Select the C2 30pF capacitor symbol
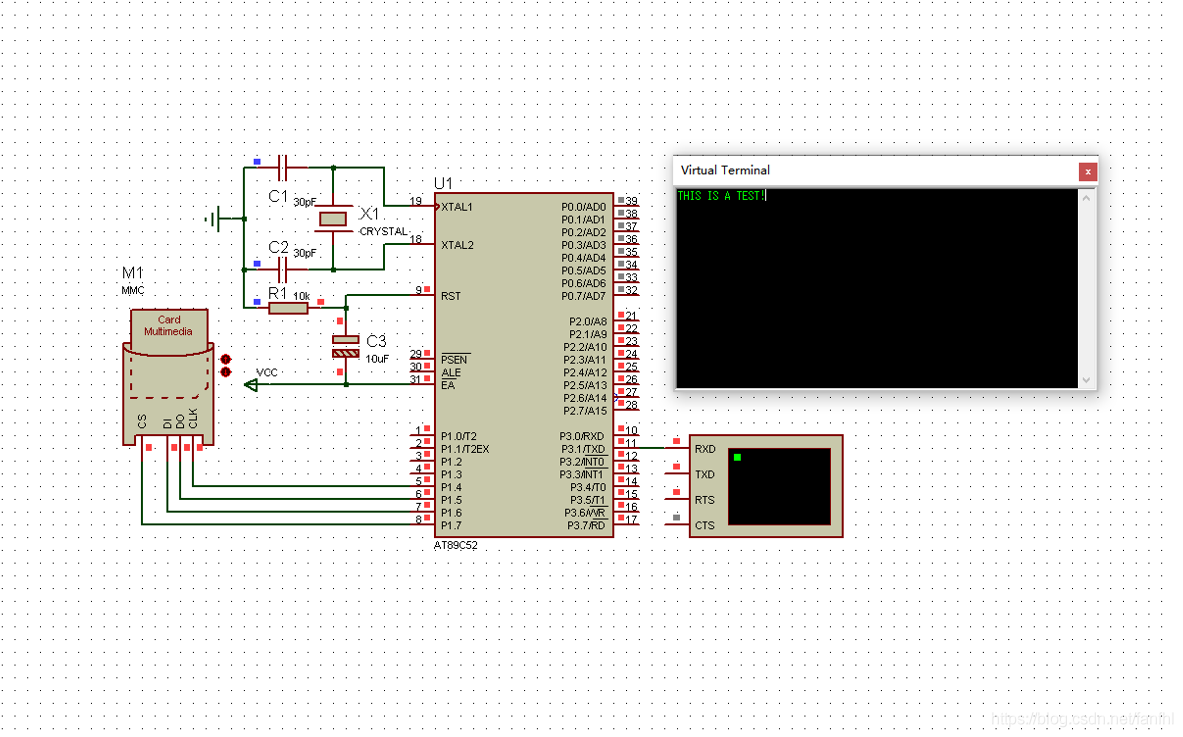Viewport: 1183px width, 737px height. (283, 270)
